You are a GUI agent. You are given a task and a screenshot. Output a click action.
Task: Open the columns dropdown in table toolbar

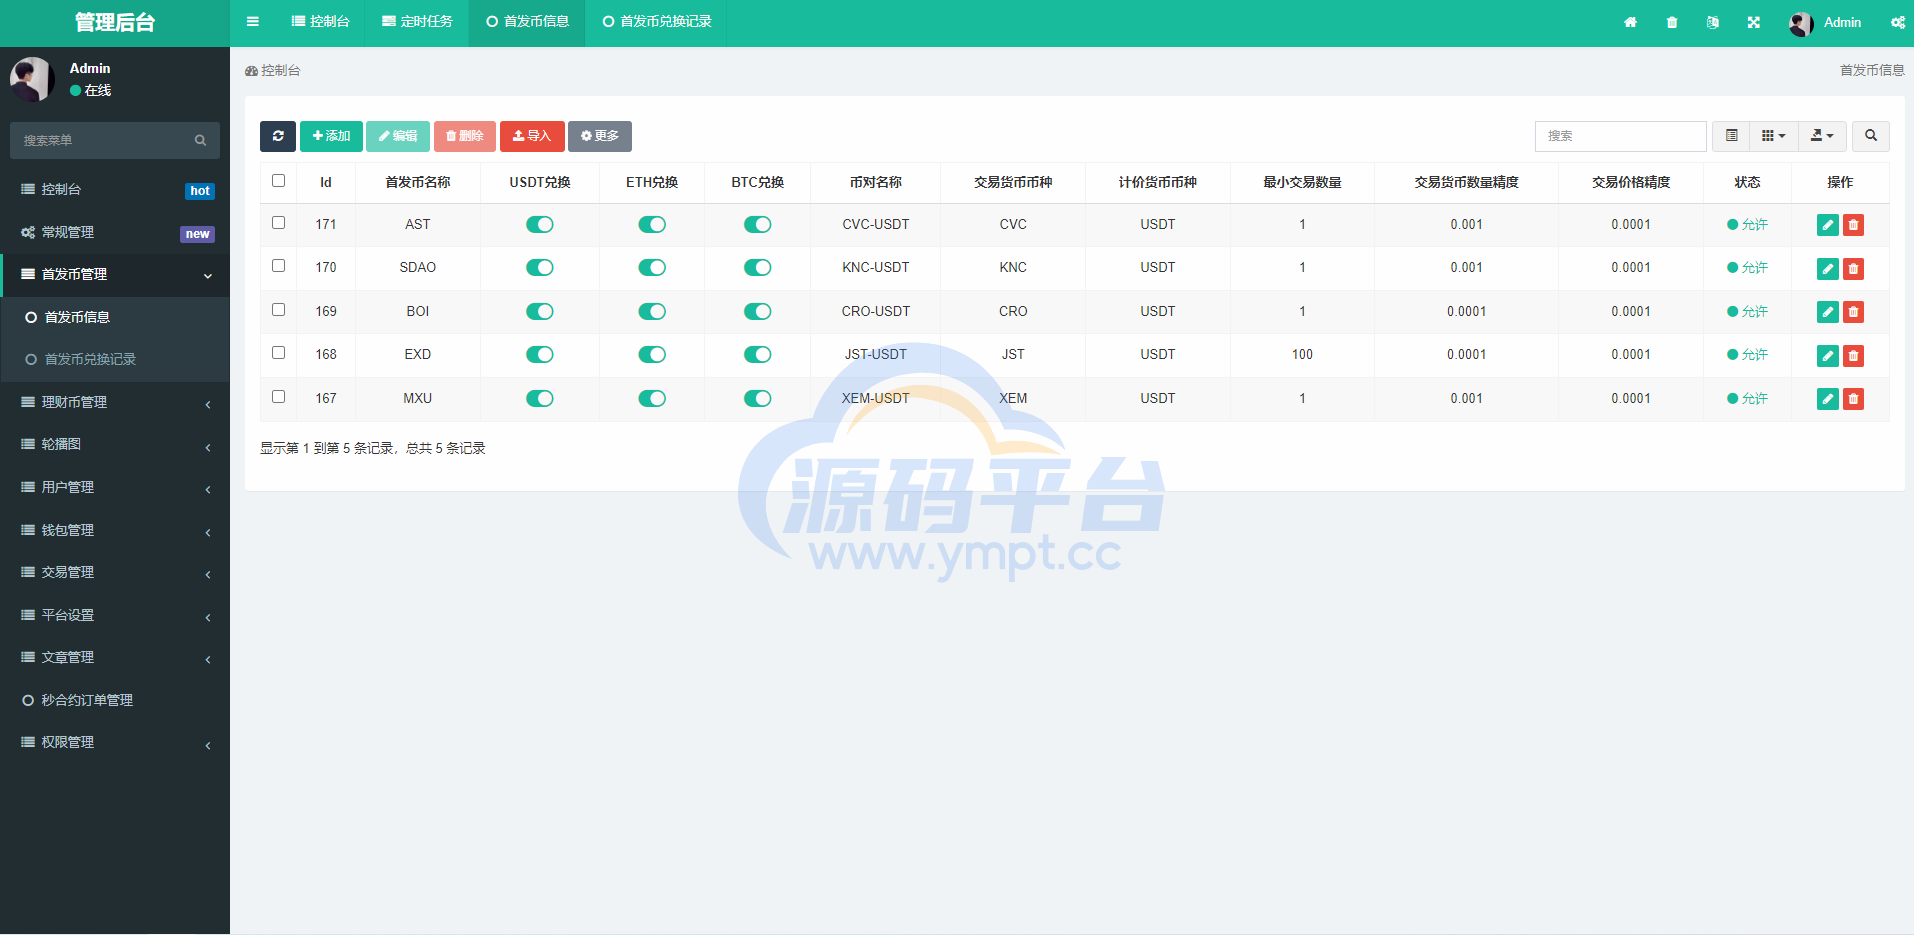pyautogui.click(x=1774, y=136)
